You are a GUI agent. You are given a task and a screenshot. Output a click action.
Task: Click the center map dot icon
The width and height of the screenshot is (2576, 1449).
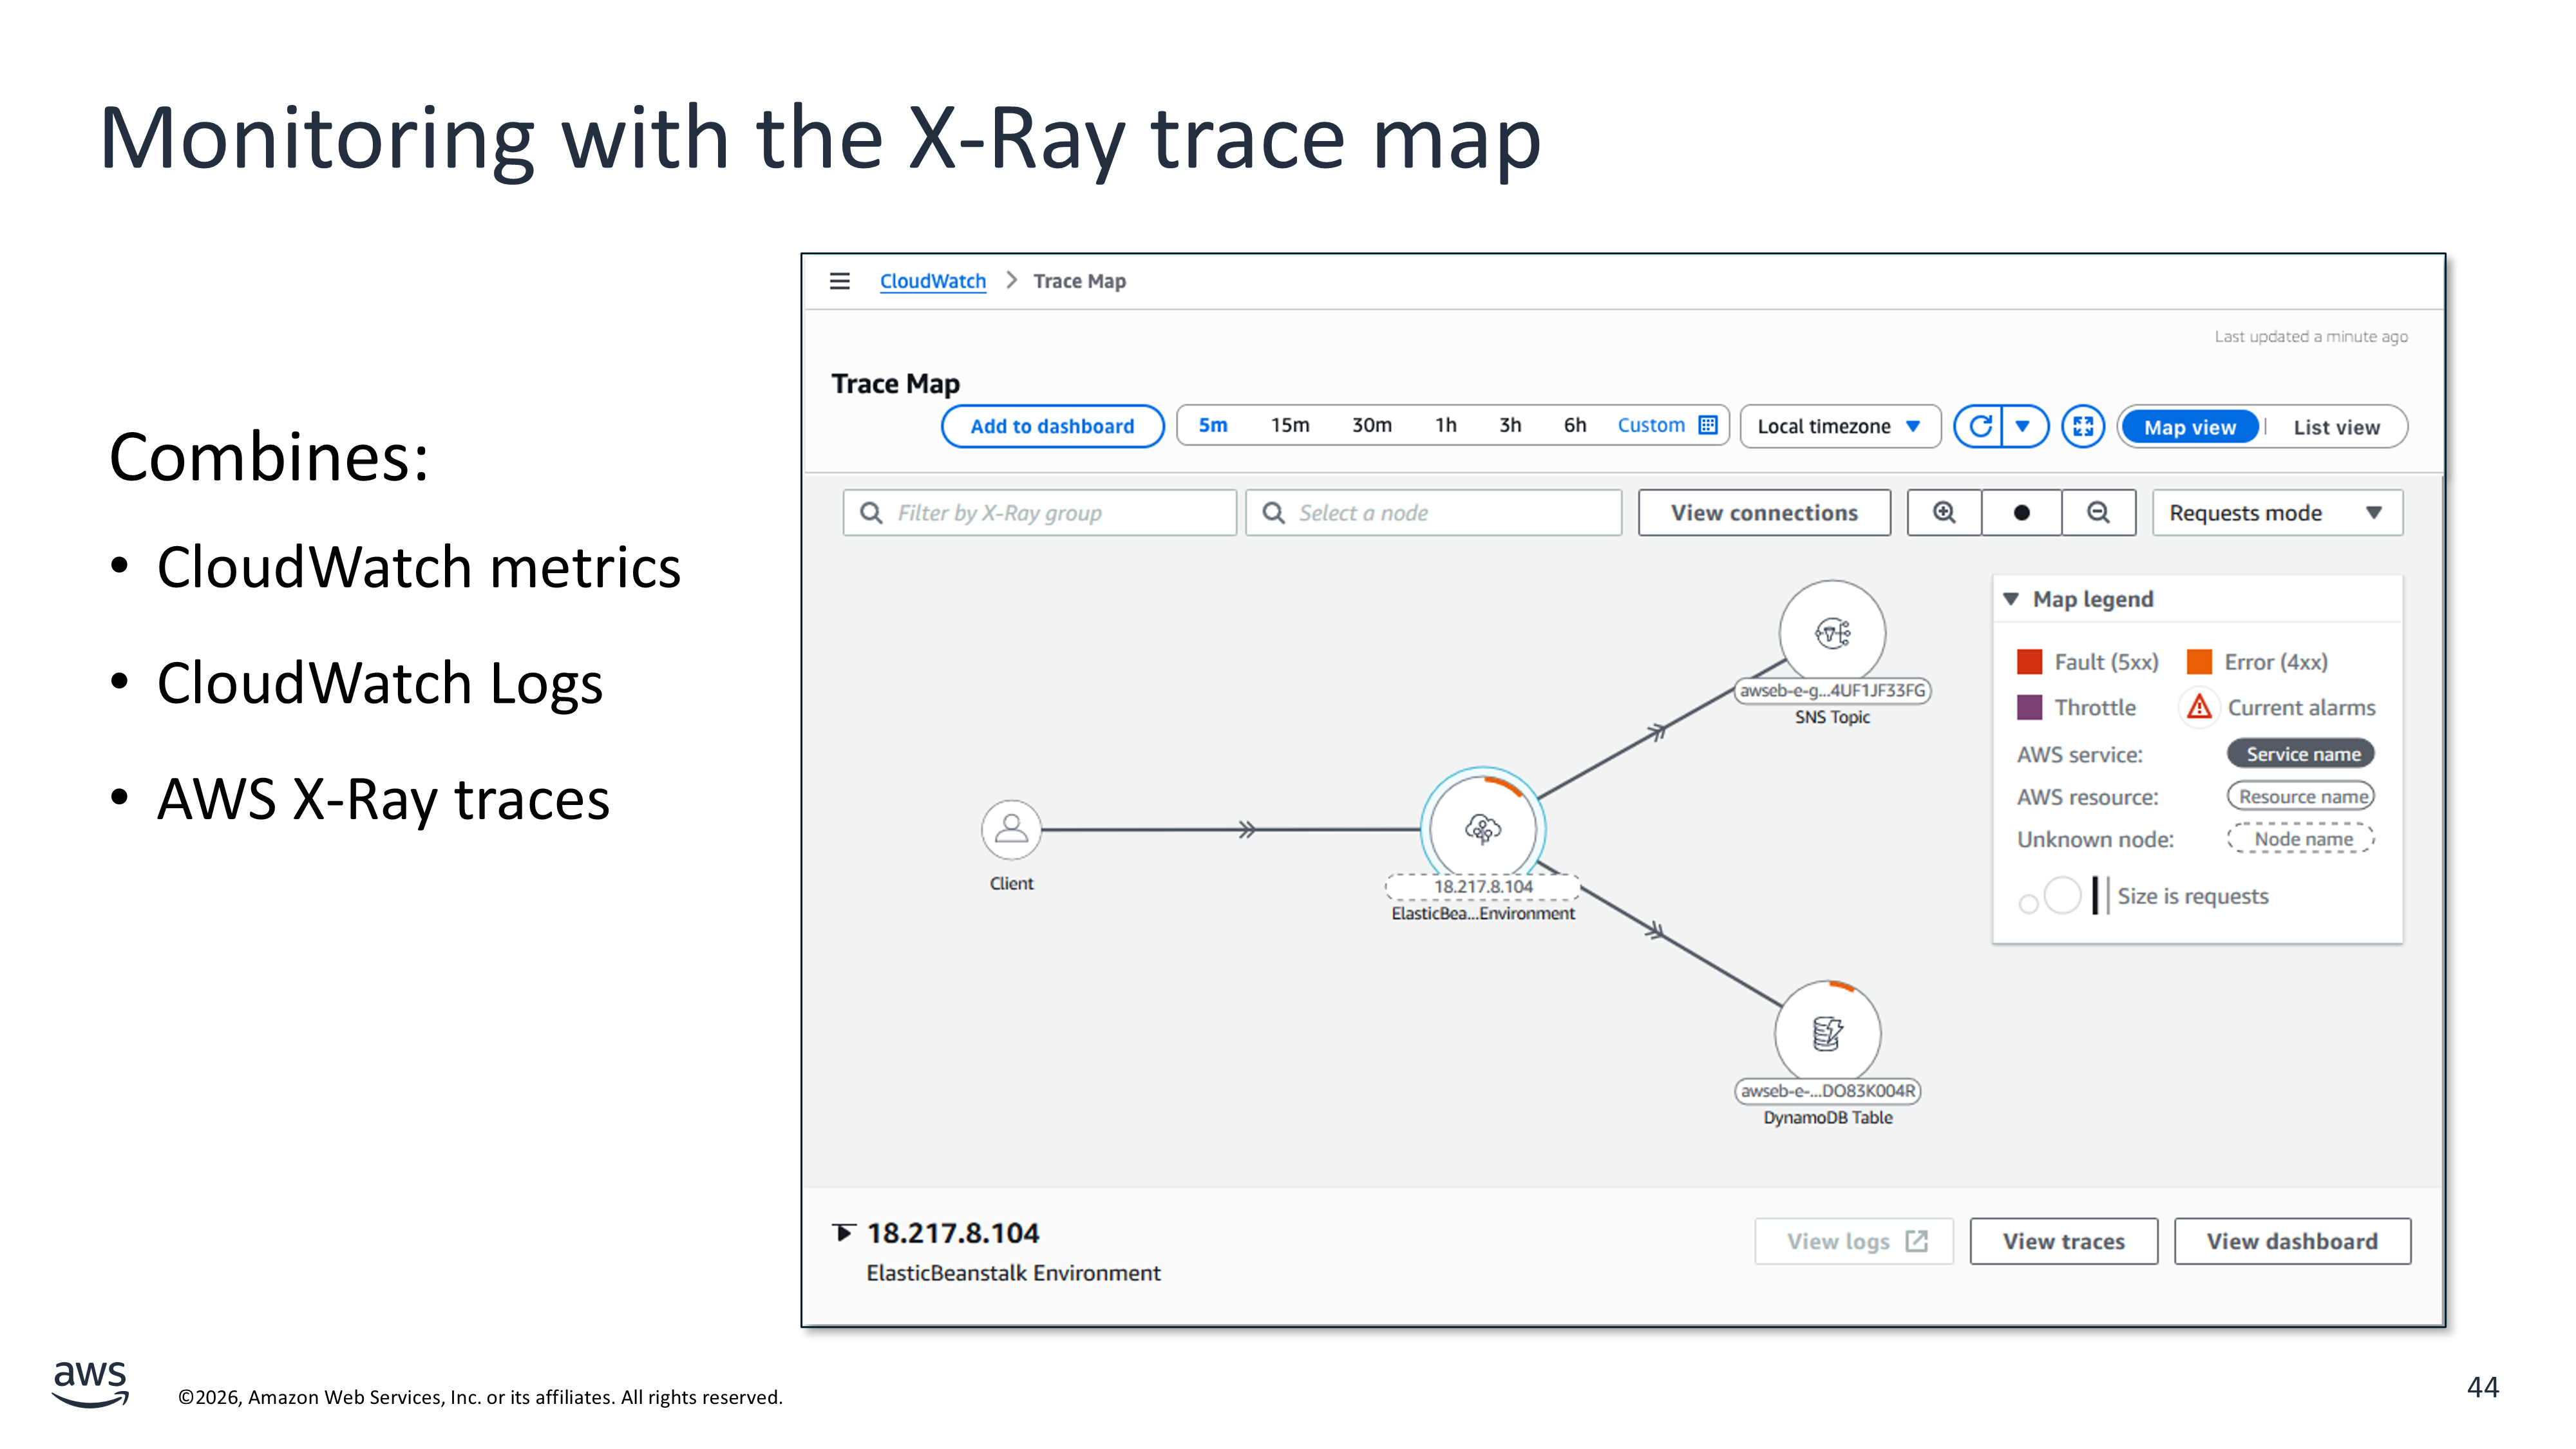pos(2021,513)
